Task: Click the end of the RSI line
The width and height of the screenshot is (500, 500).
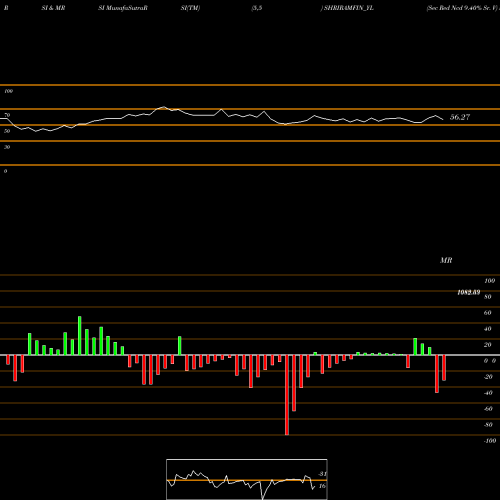Action: [x=443, y=119]
